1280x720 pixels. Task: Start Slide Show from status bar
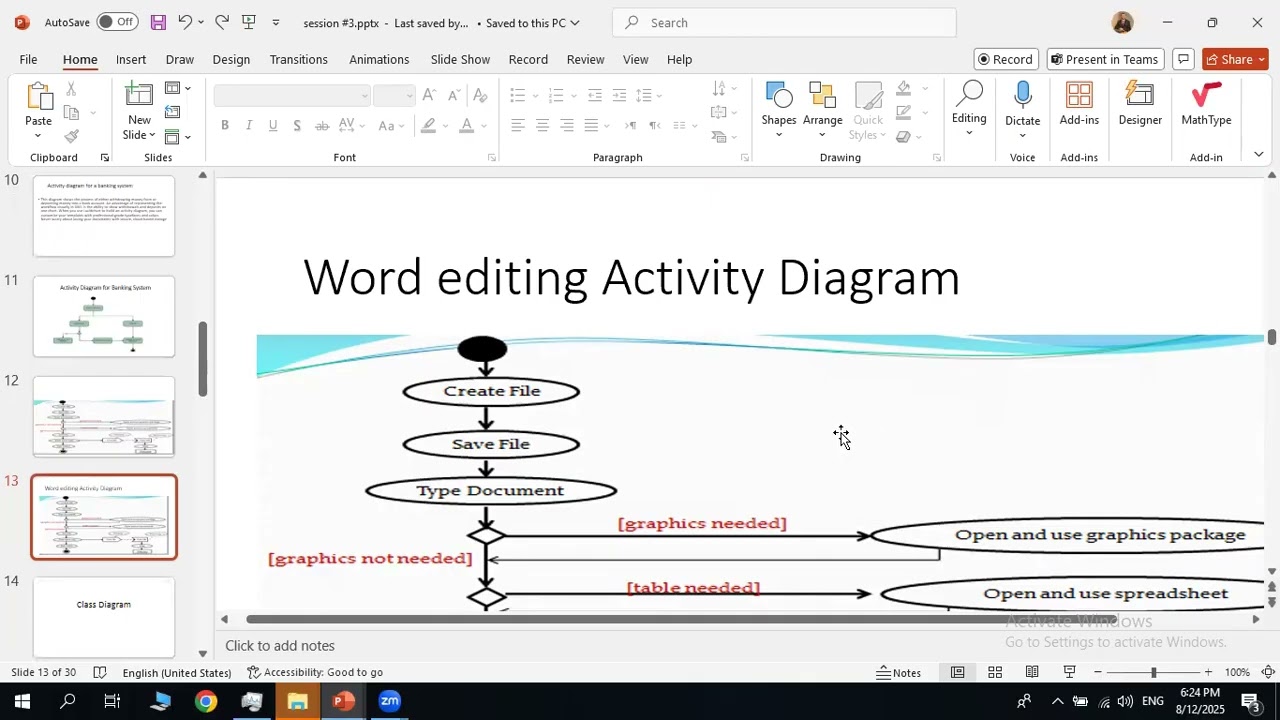[x=1069, y=672]
